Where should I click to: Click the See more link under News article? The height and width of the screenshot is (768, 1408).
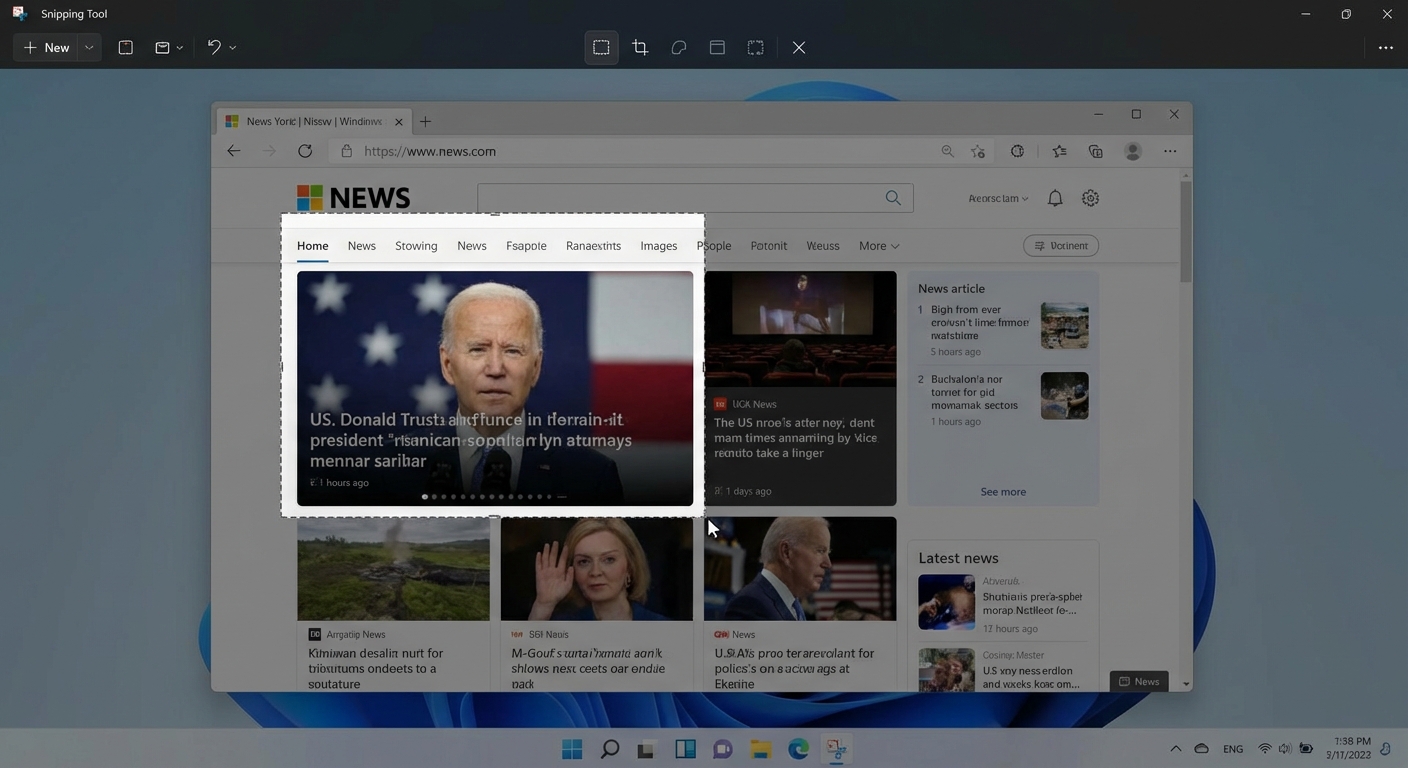pos(1002,491)
